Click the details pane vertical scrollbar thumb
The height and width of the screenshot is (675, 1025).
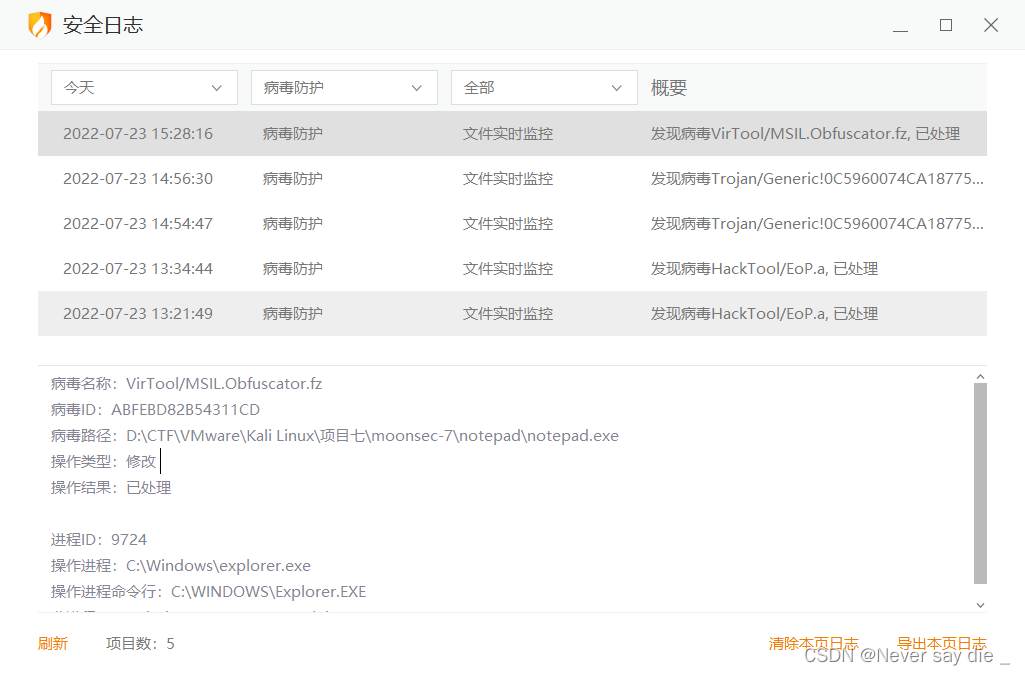980,484
